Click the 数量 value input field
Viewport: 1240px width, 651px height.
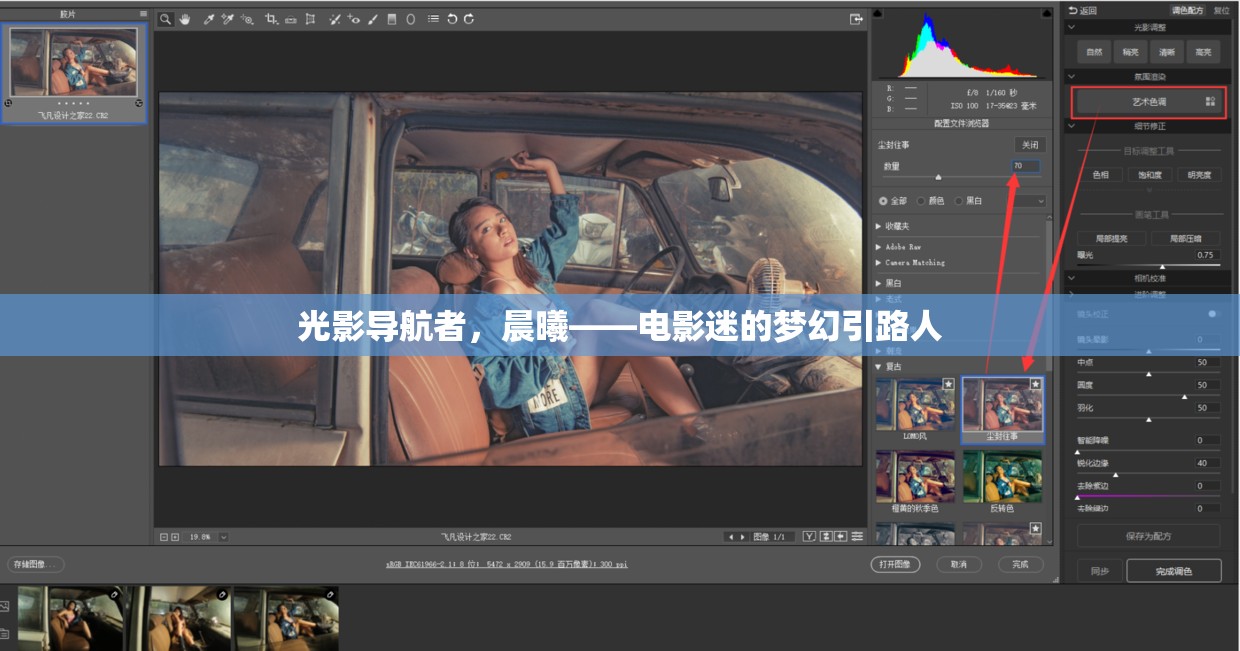[x=1026, y=166]
